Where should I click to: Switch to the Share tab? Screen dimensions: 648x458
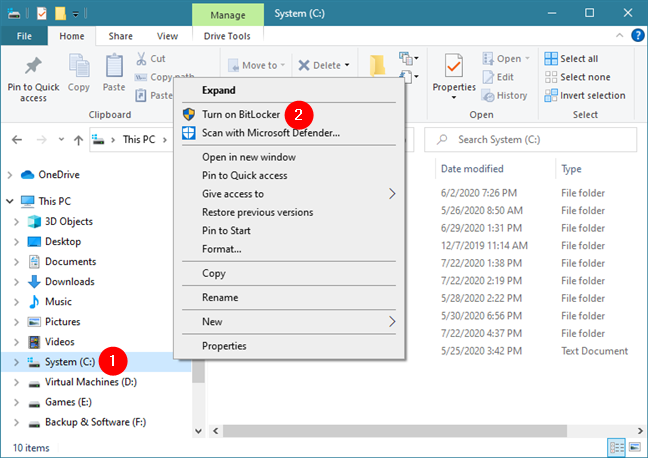point(120,36)
